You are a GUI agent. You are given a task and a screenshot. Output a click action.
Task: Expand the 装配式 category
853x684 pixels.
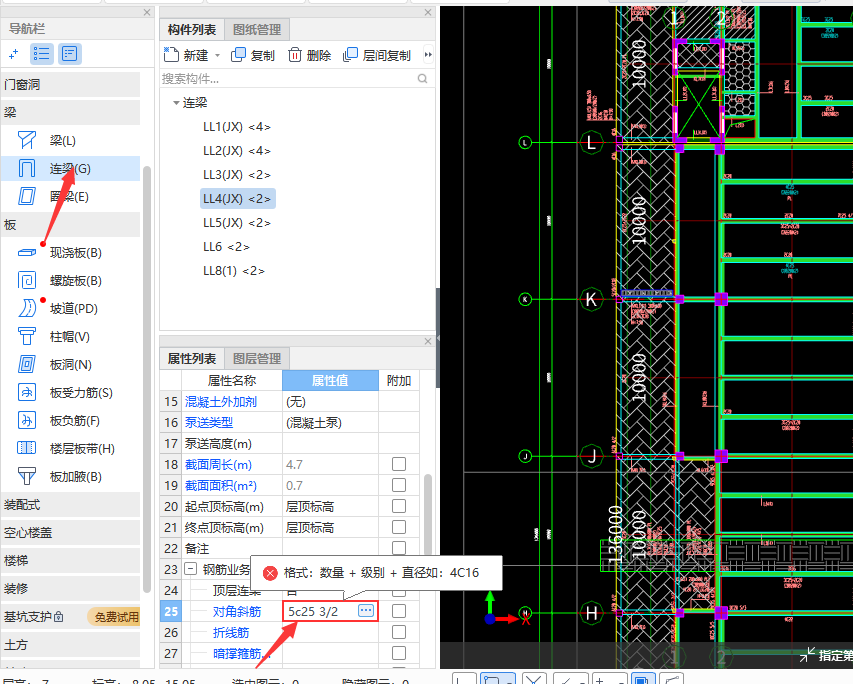[71, 505]
